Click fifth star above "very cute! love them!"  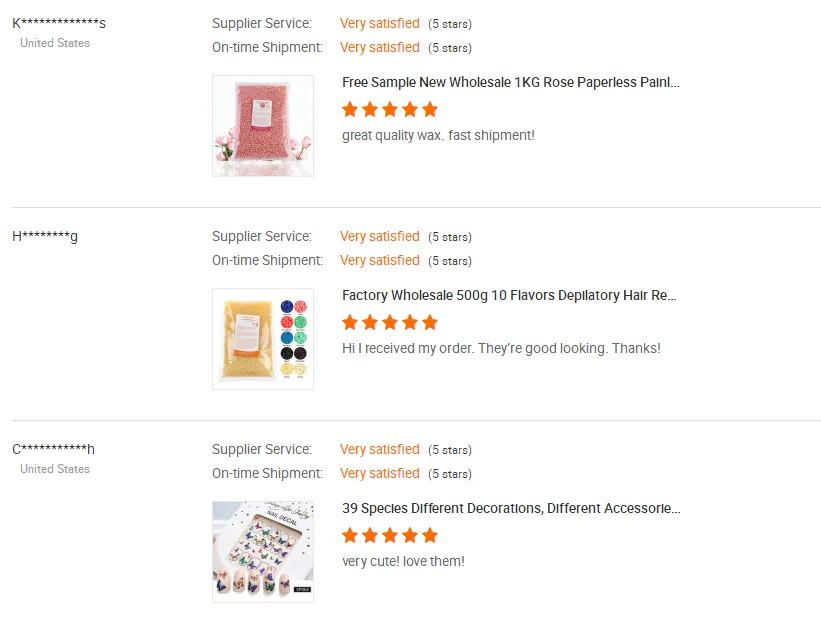click(430, 535)
